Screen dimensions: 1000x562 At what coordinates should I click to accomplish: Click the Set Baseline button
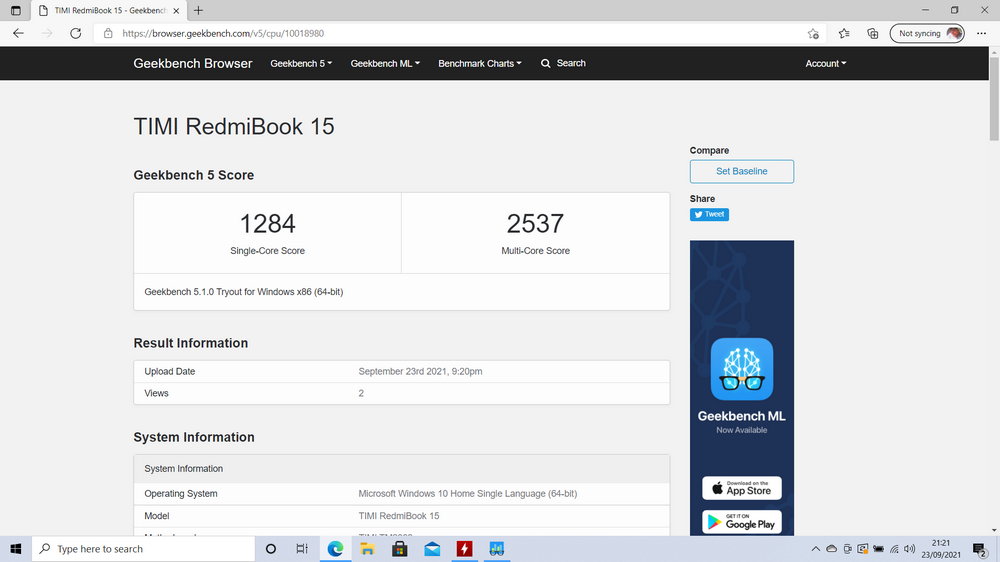(742, 171)
